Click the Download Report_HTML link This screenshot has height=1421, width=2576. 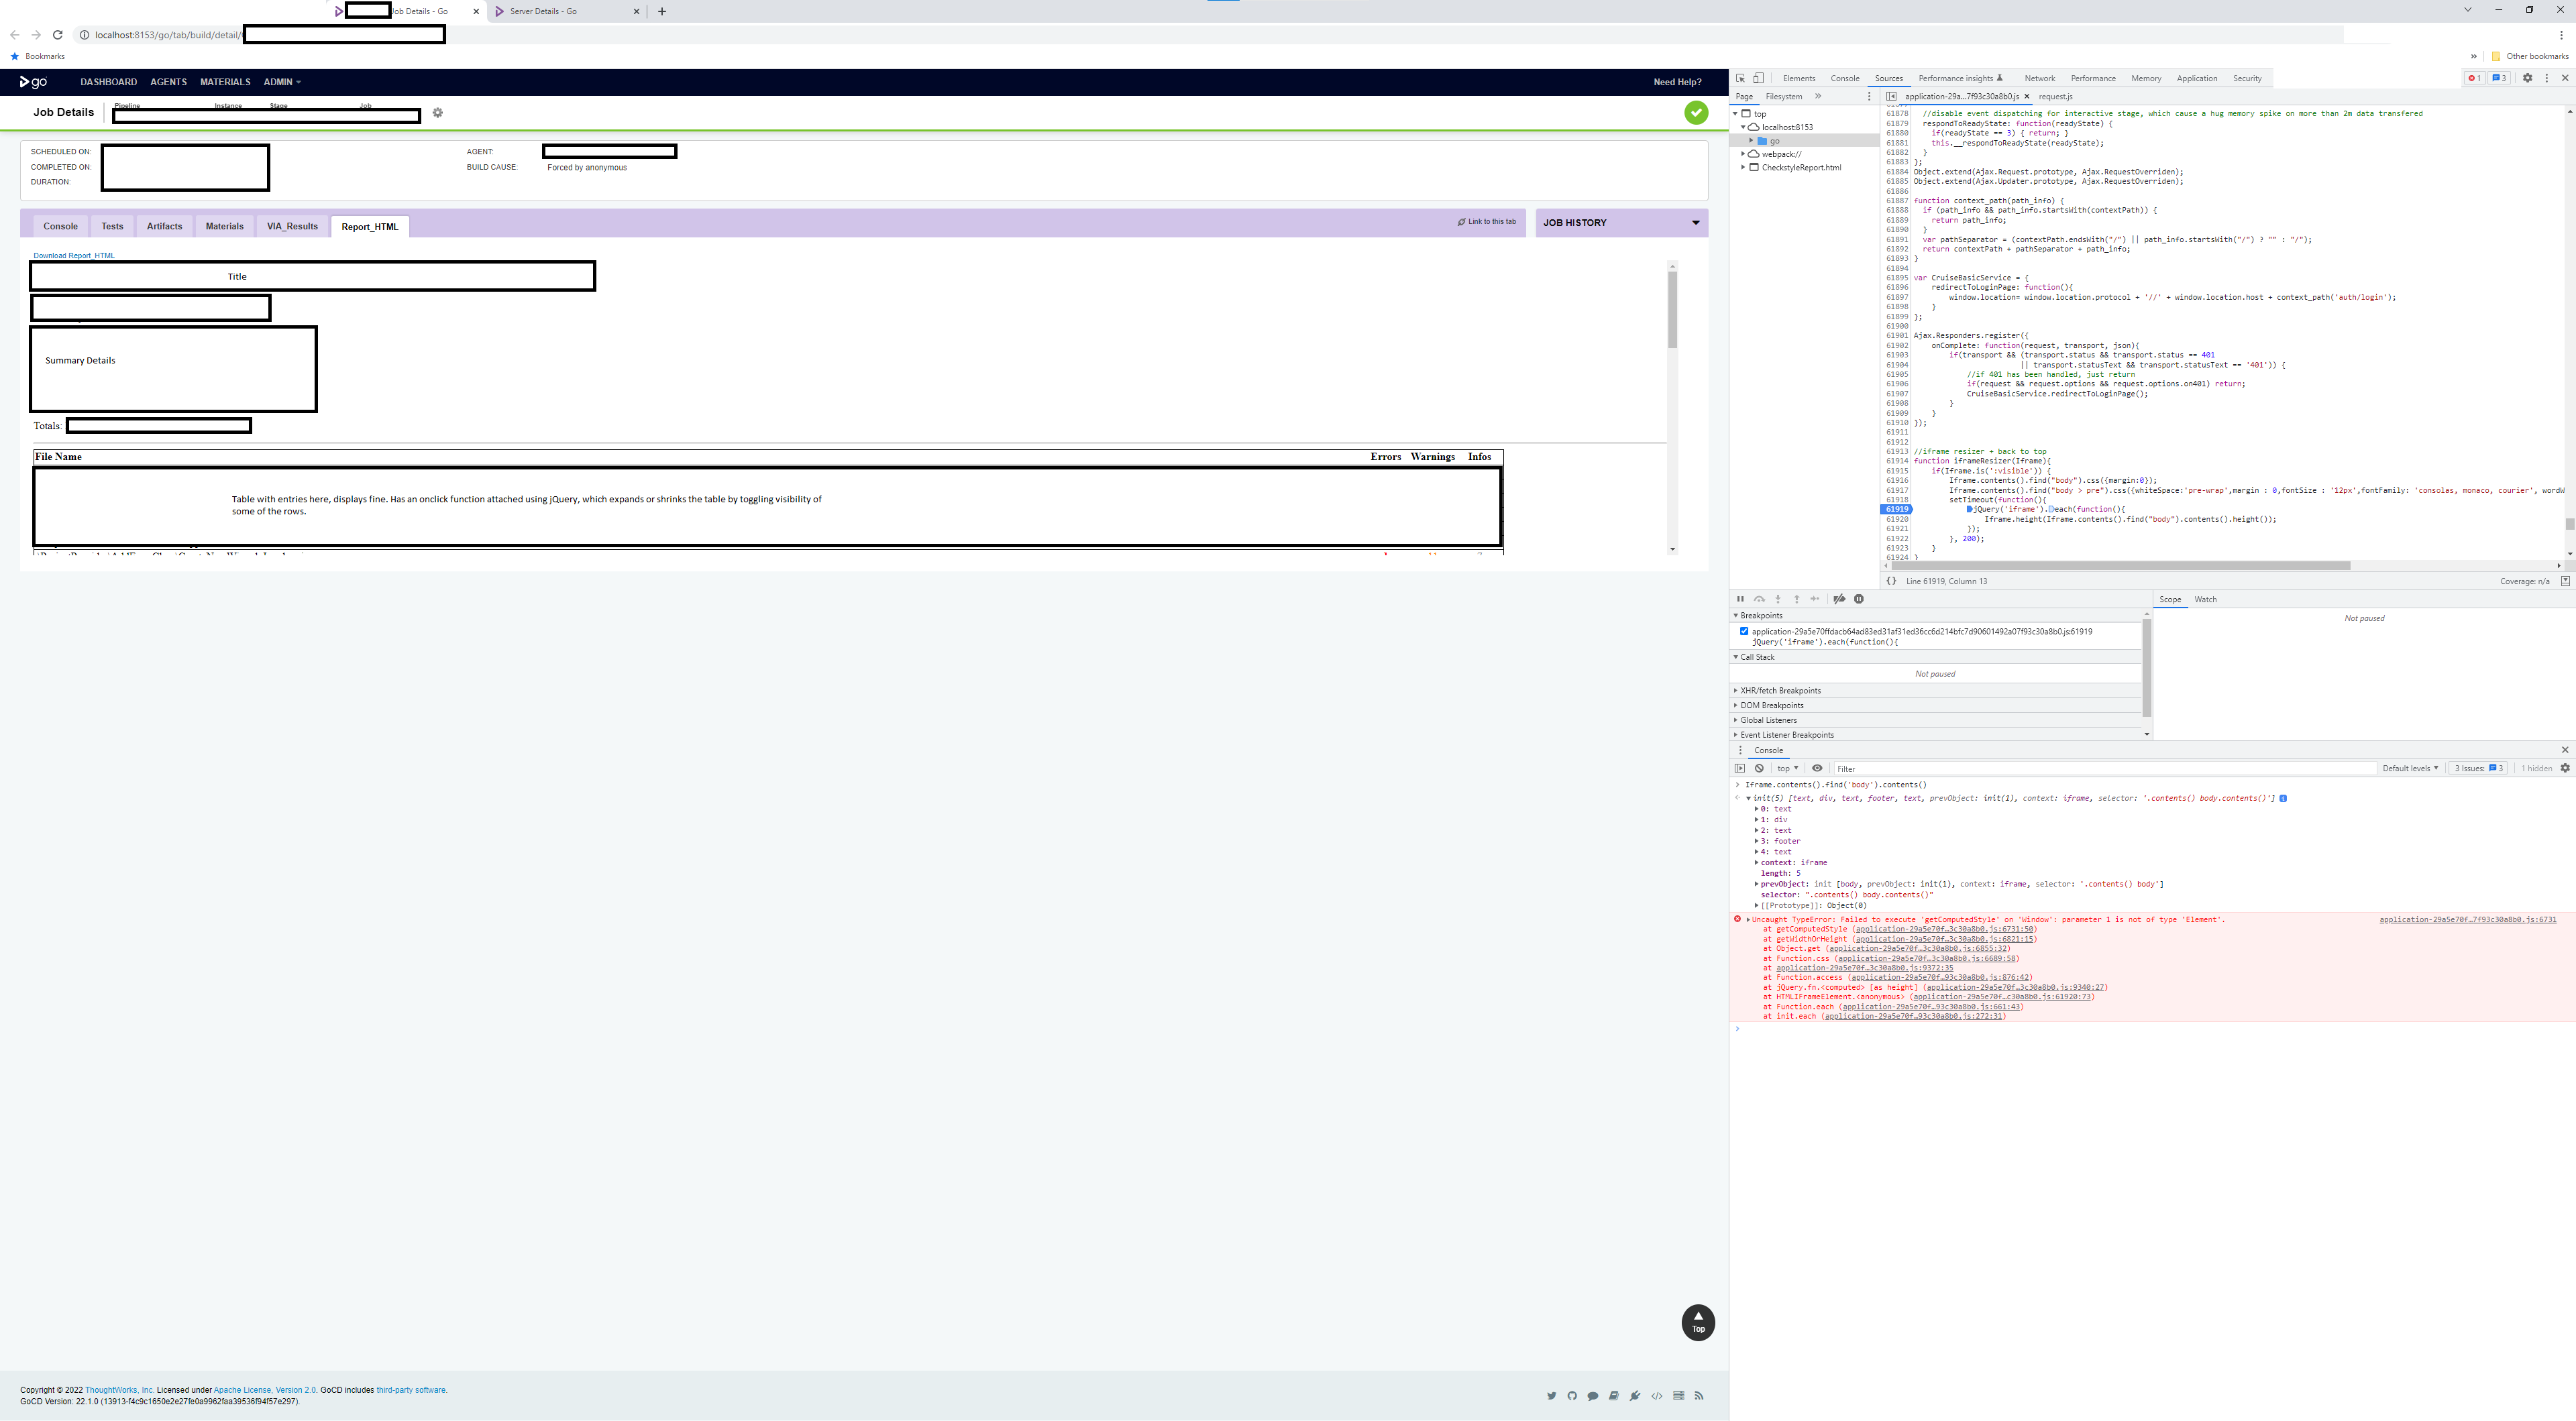point(73,256)
